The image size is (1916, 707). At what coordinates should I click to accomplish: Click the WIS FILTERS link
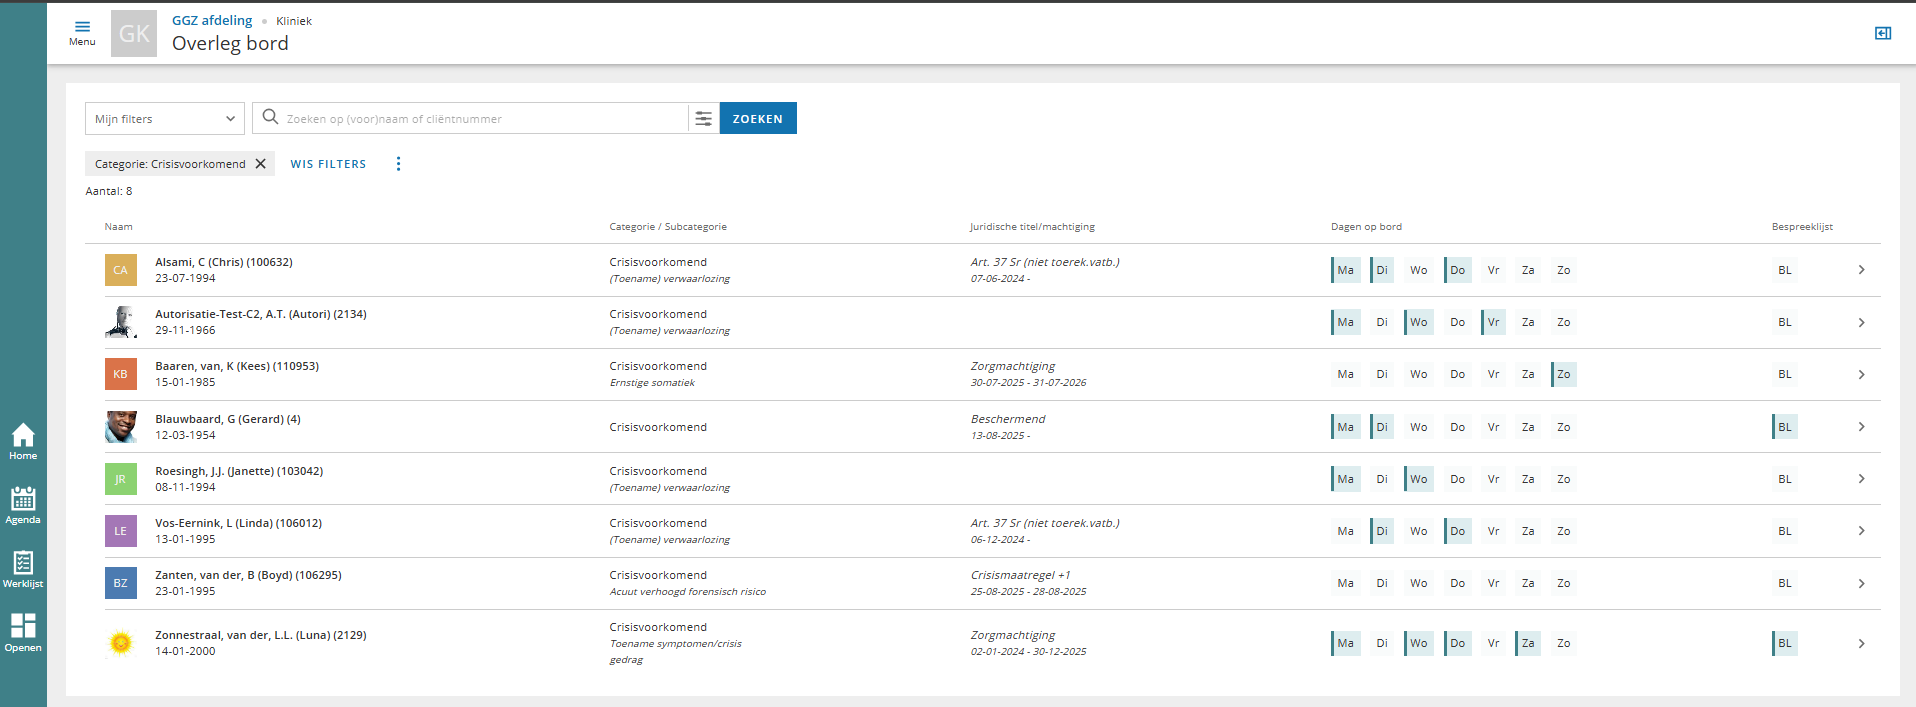pyautogui.click(x=328, y=164)
